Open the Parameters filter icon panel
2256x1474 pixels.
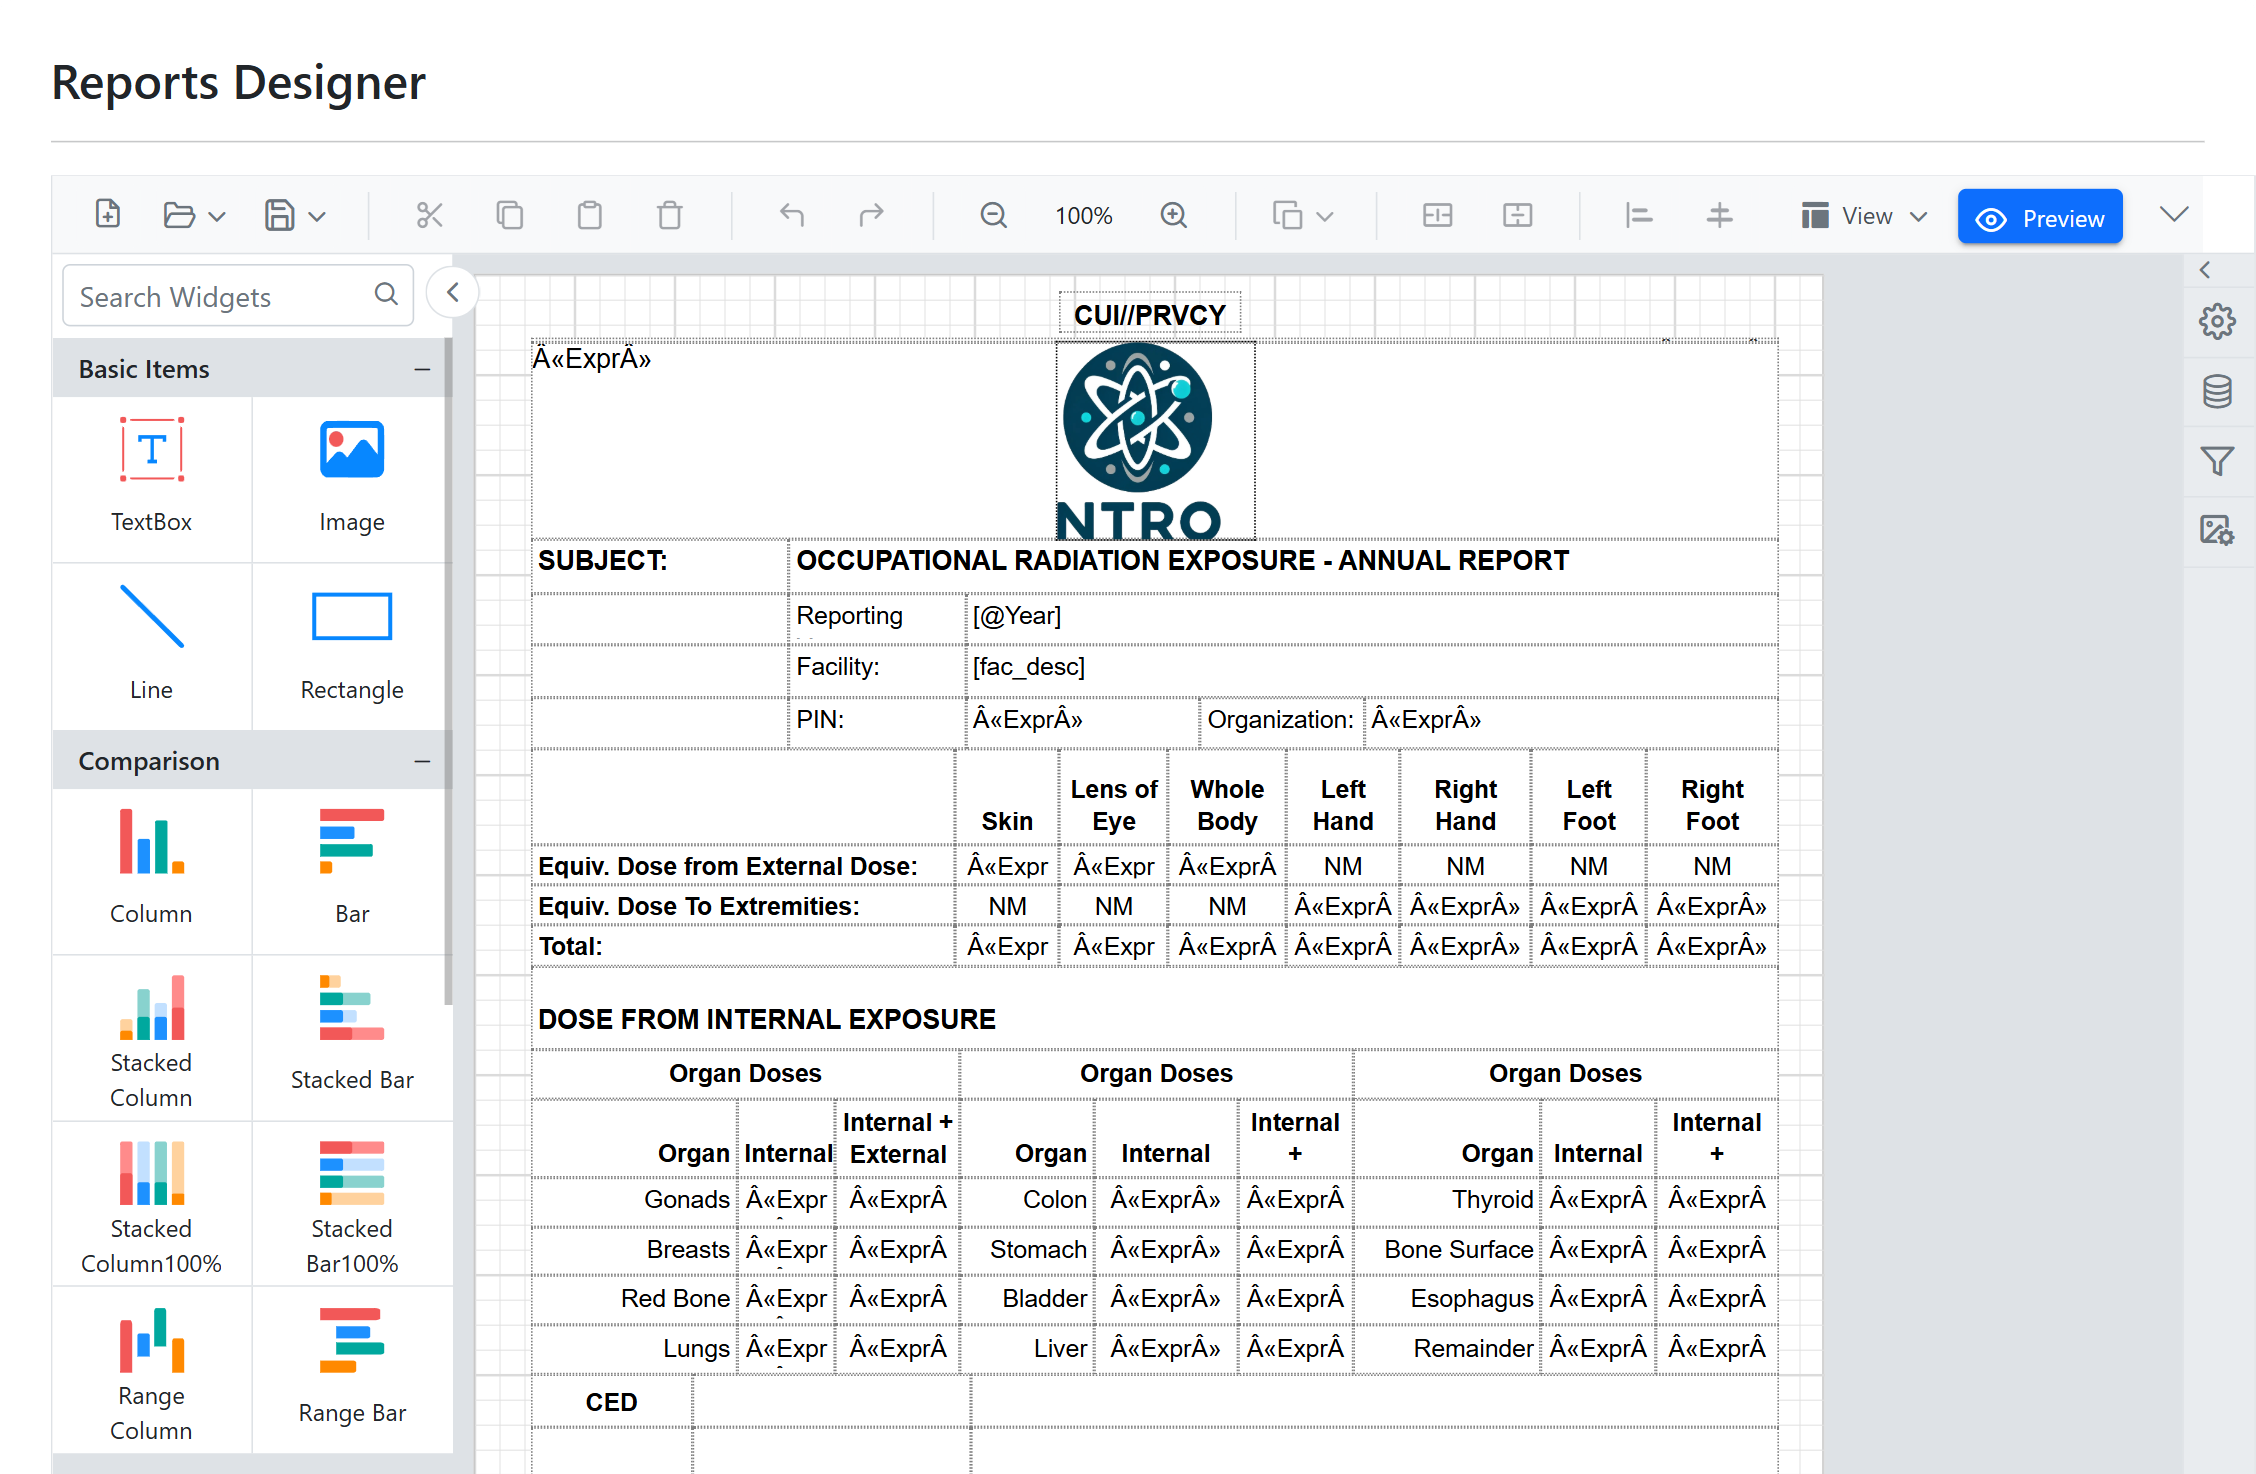click(2217, 461)
